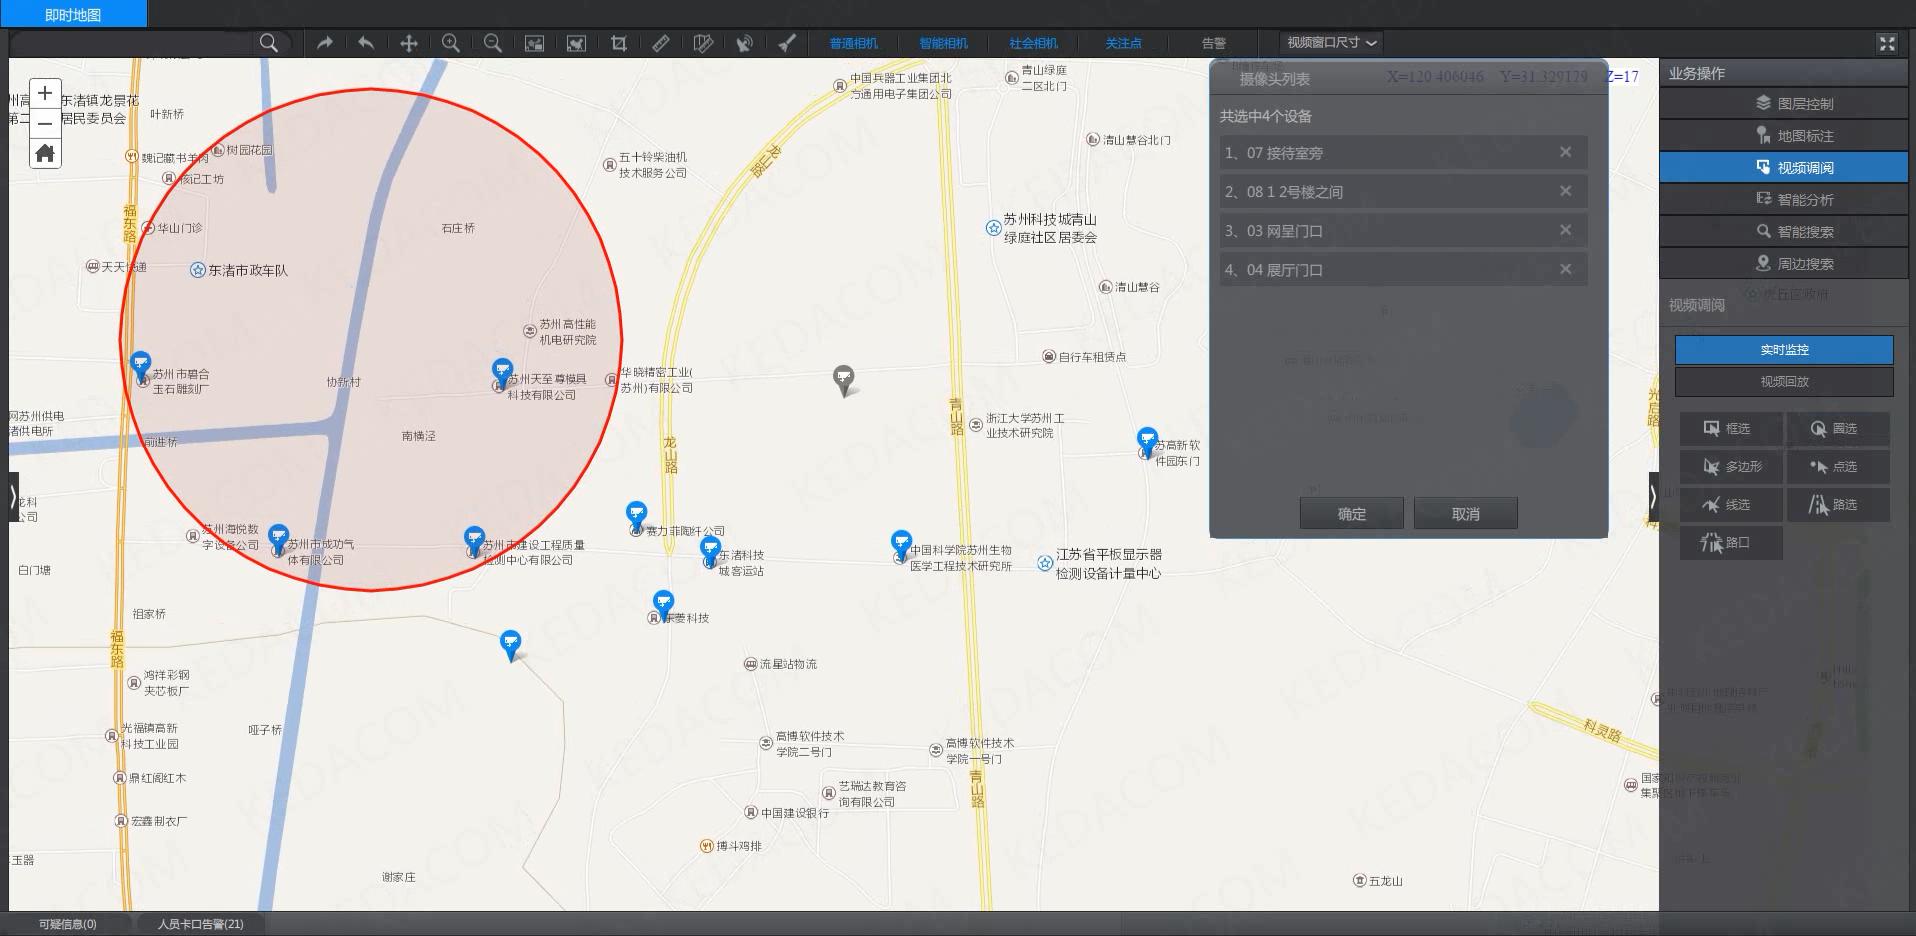
Task: Click the crop/frame tool icon
Action: point(619,43)
